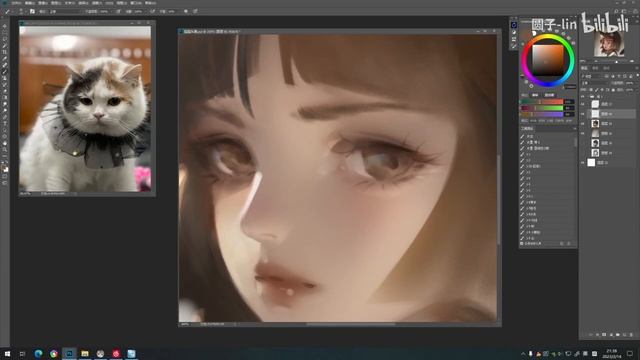Image resolution: width=640 pixels, height=360 pixels.
Task: Click the main document vertical scrollbar
Action: click(499, 200)
